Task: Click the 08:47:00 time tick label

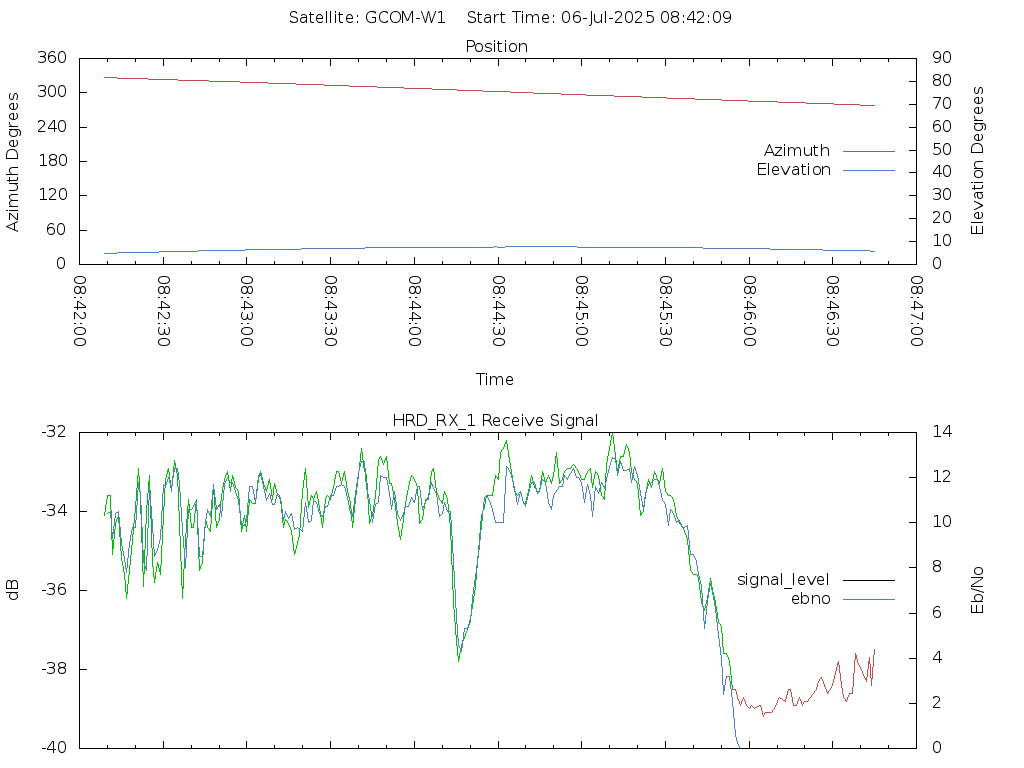Action: pos(916,311)
